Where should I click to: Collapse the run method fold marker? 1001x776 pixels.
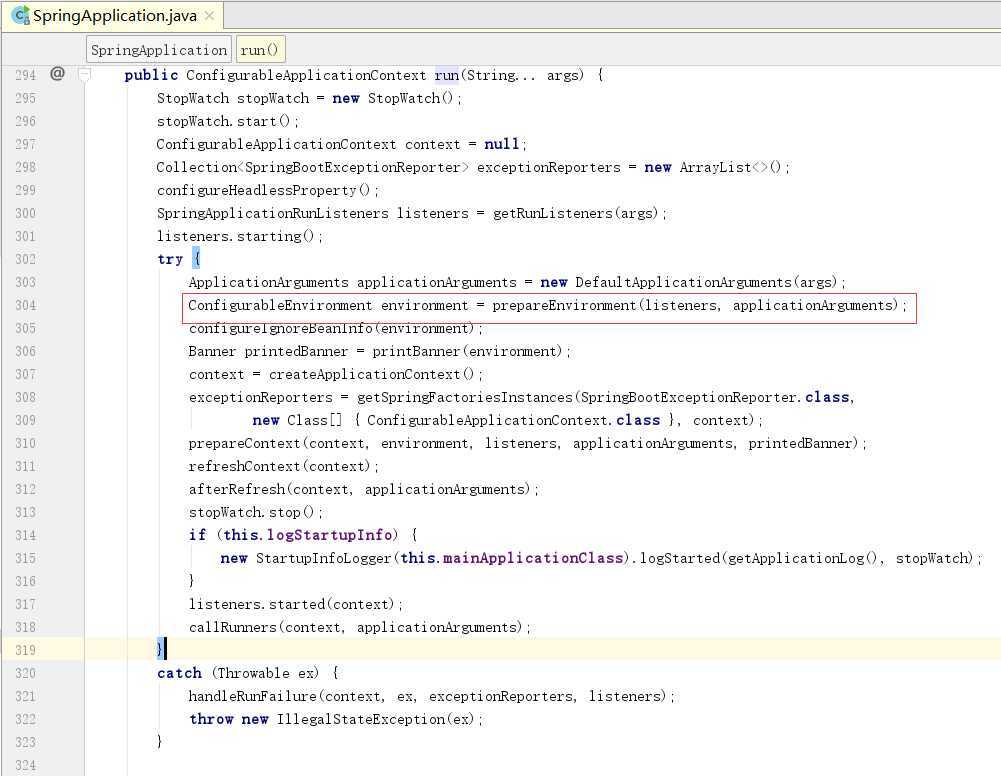click(84, 75)
